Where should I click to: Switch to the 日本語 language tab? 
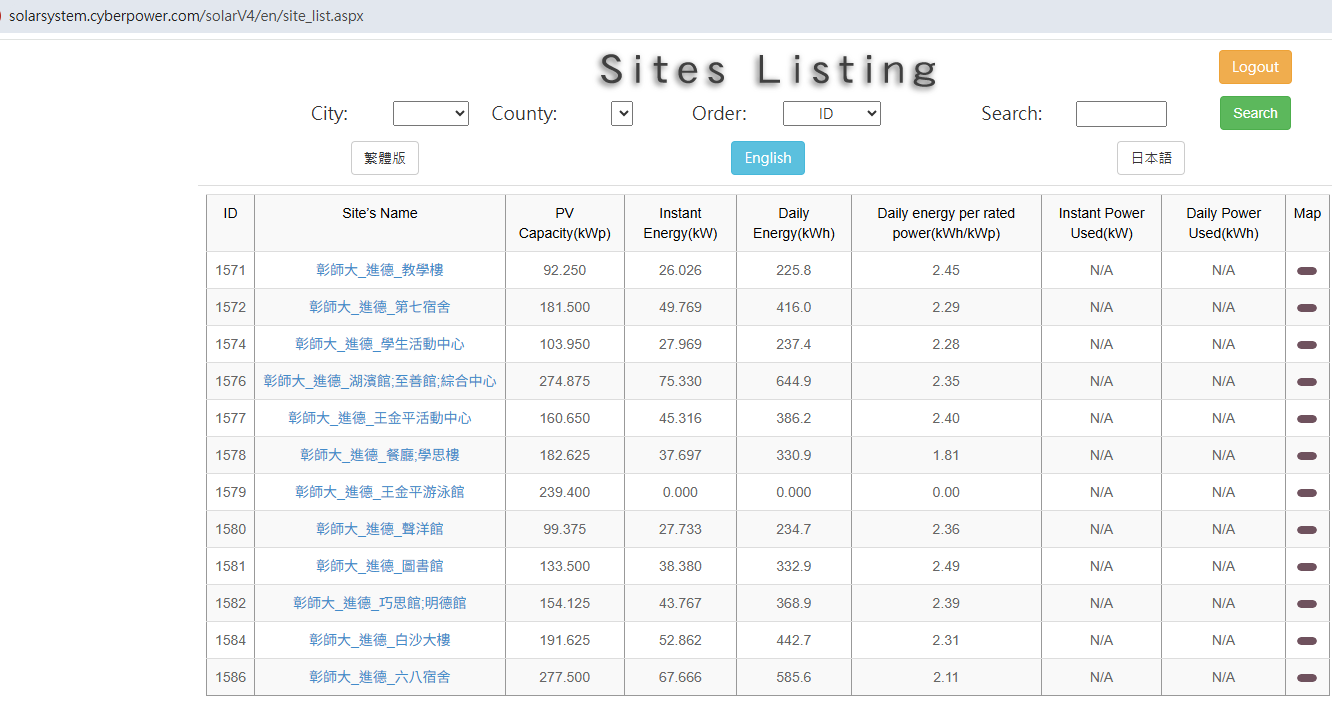pos(1150,157)
